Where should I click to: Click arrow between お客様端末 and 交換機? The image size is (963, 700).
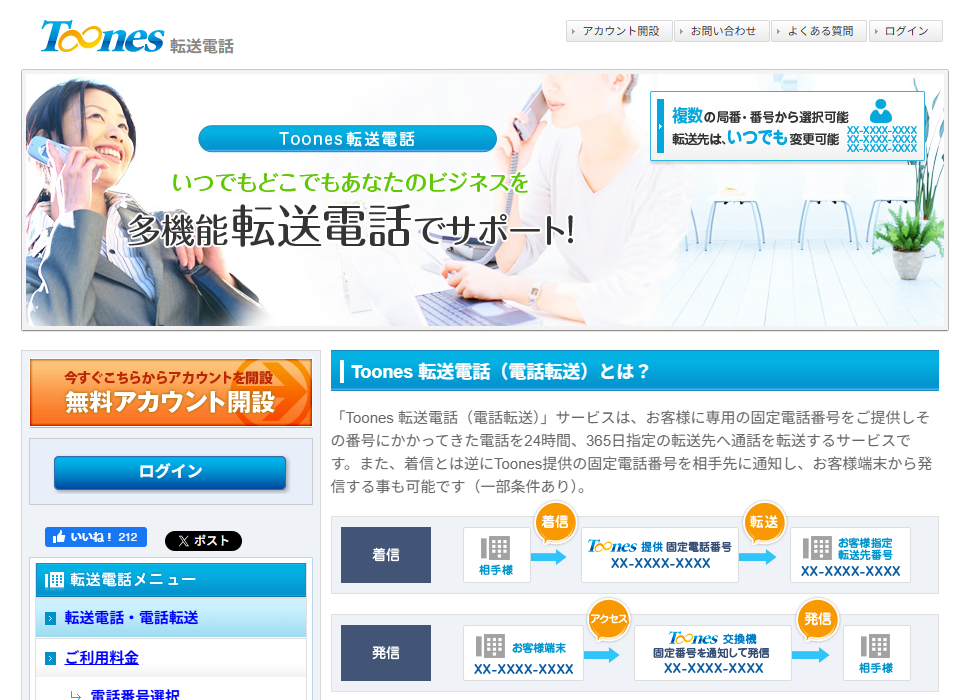[601, 655]
